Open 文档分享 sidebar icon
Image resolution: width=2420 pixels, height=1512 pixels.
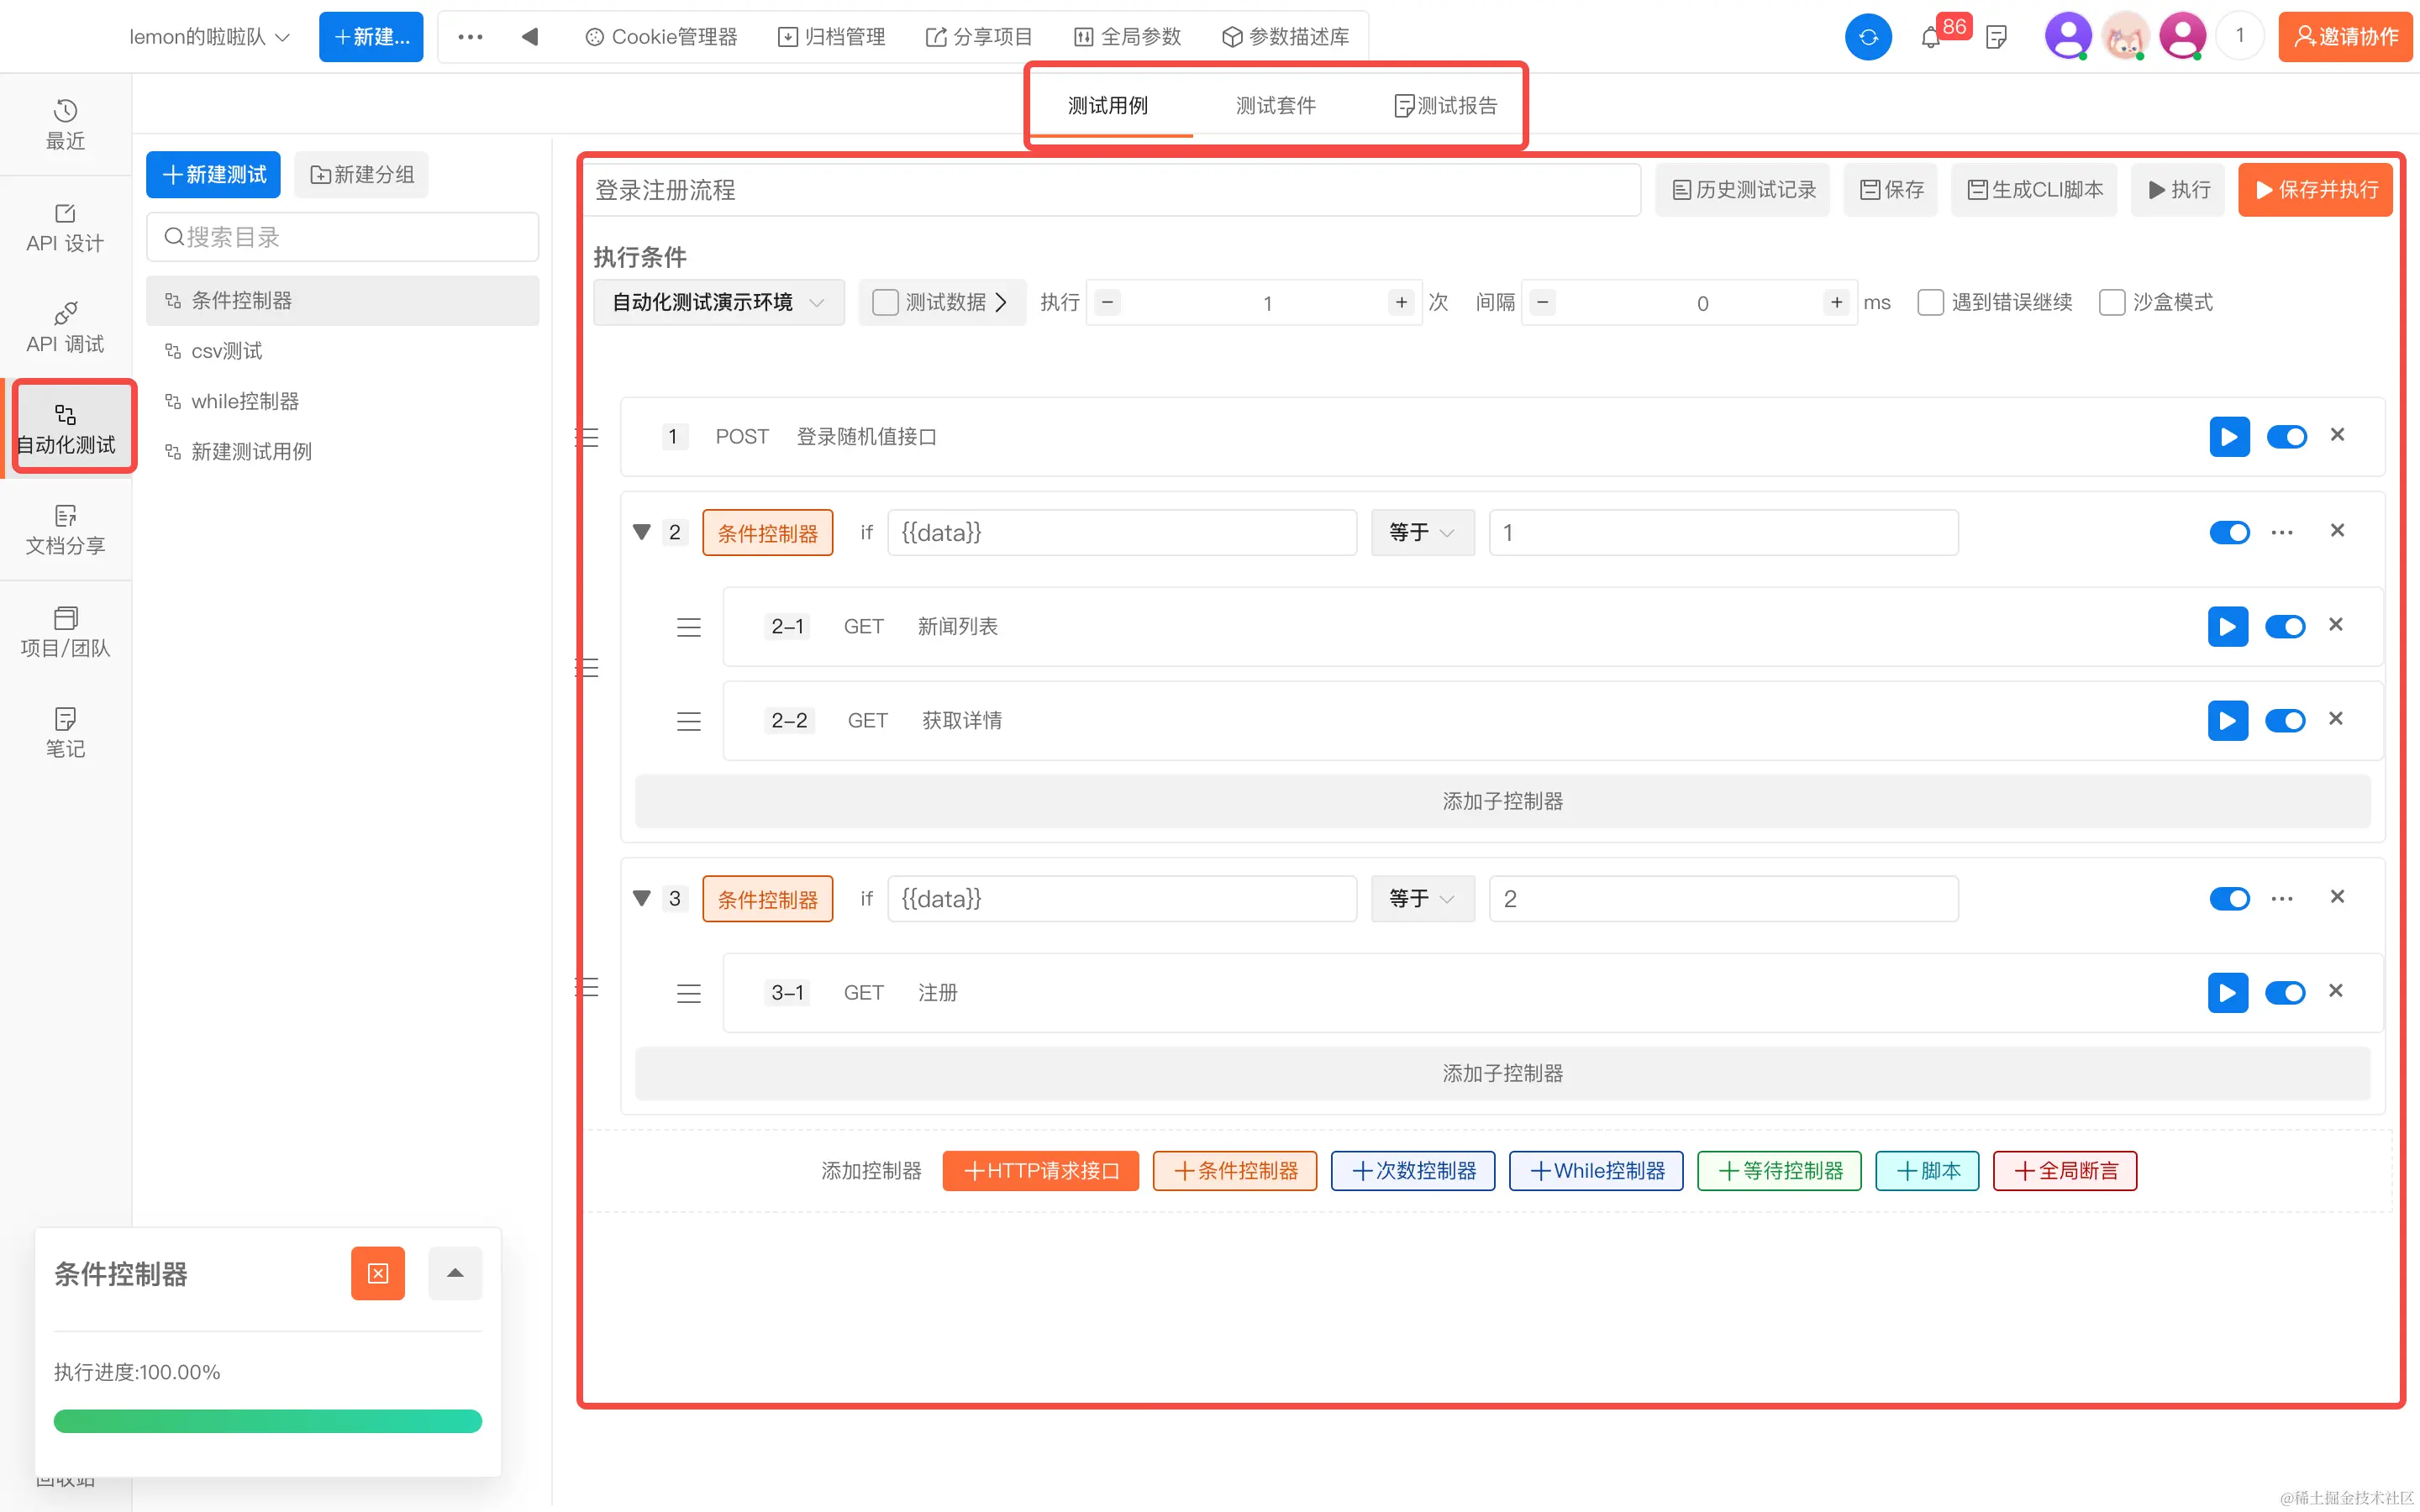(65, 529)
